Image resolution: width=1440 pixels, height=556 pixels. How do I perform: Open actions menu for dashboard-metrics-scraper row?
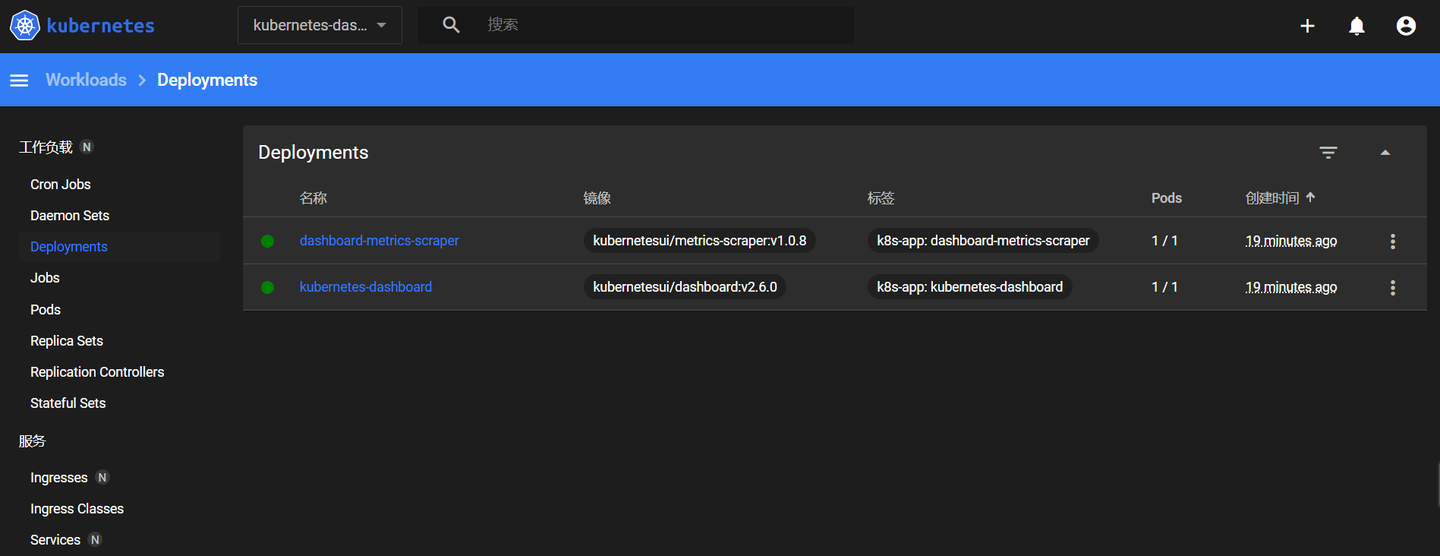(x=1393, y=241)
